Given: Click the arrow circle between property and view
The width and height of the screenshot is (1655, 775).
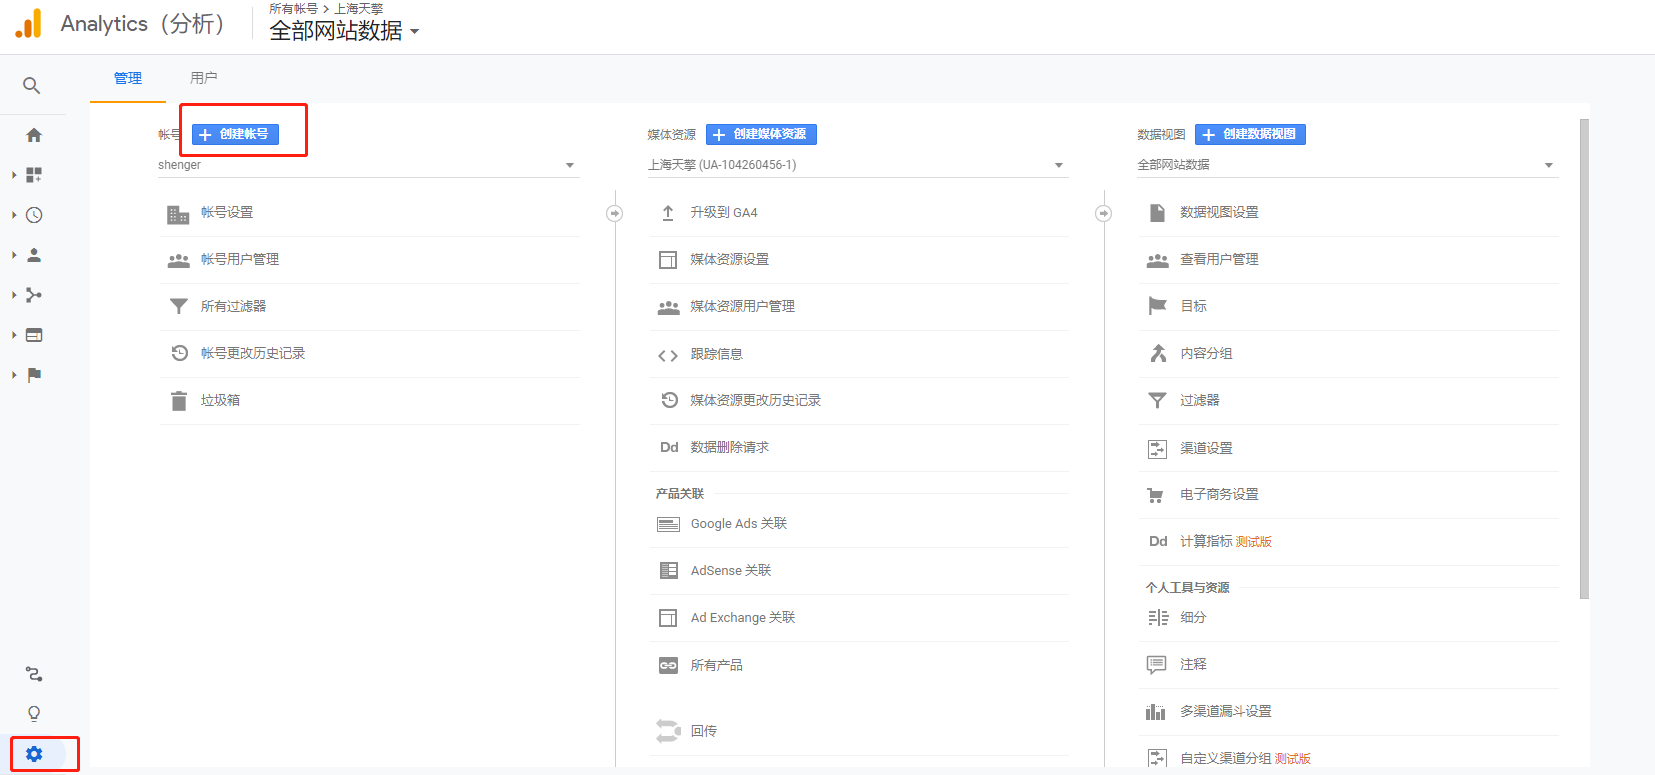Looking at the screenshot, I should 1104,213.
